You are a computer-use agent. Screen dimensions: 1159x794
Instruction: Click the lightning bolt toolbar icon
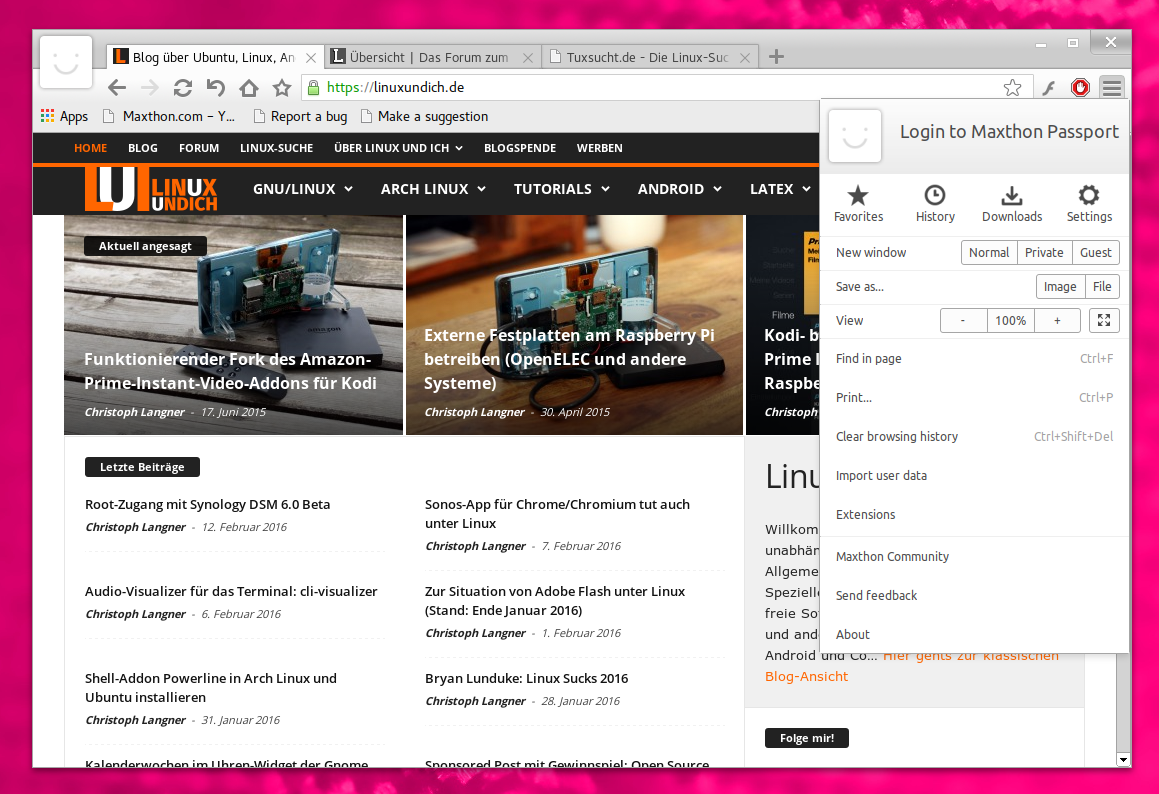pyautogui.click(x=1048, y=88)
